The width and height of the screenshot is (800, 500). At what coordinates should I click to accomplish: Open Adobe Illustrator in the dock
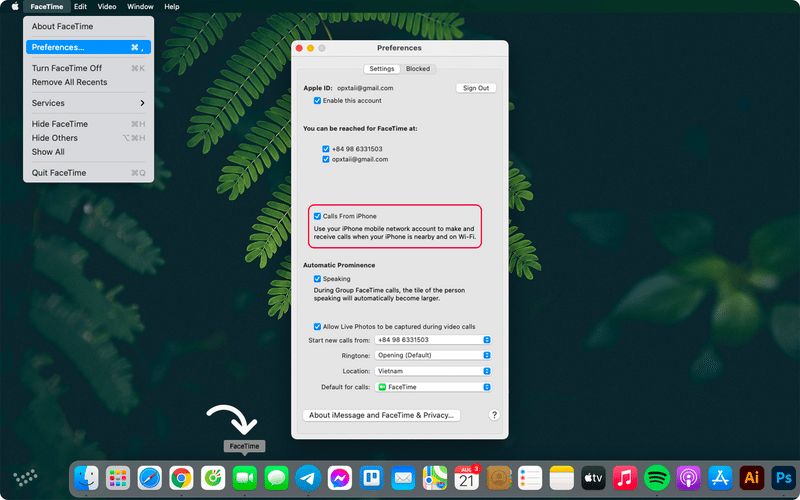pyautogui.click(x=752, y=478)
